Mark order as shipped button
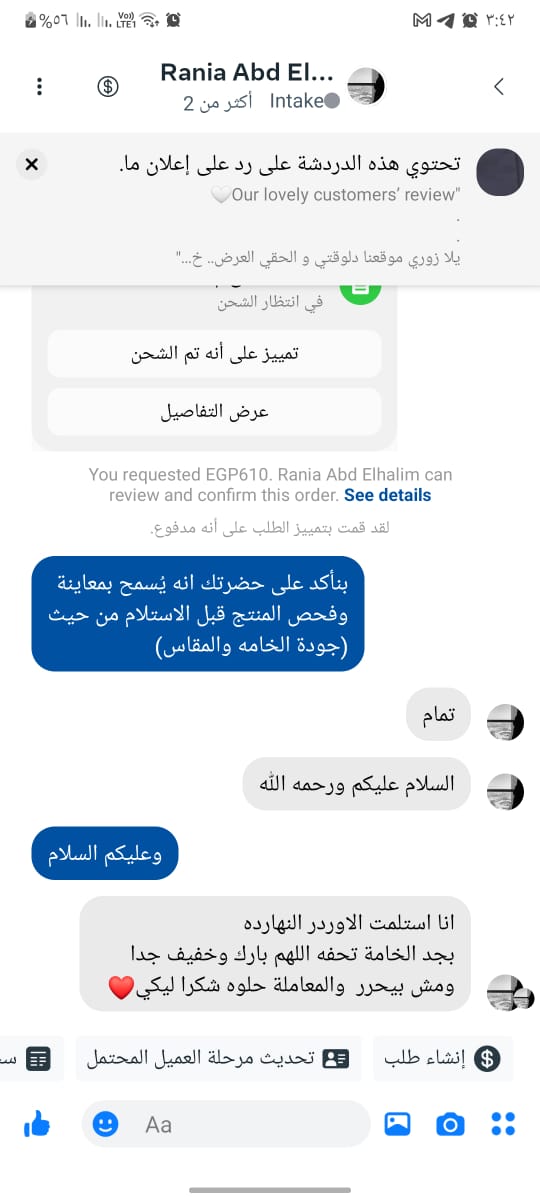This screenshot has width=540, height=1200. click(x=214, y=354)
